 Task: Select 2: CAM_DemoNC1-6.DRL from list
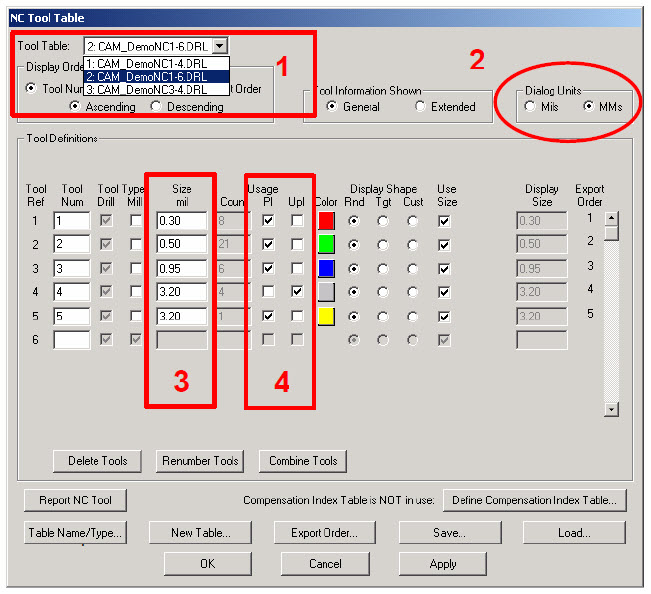pos(156,77)
